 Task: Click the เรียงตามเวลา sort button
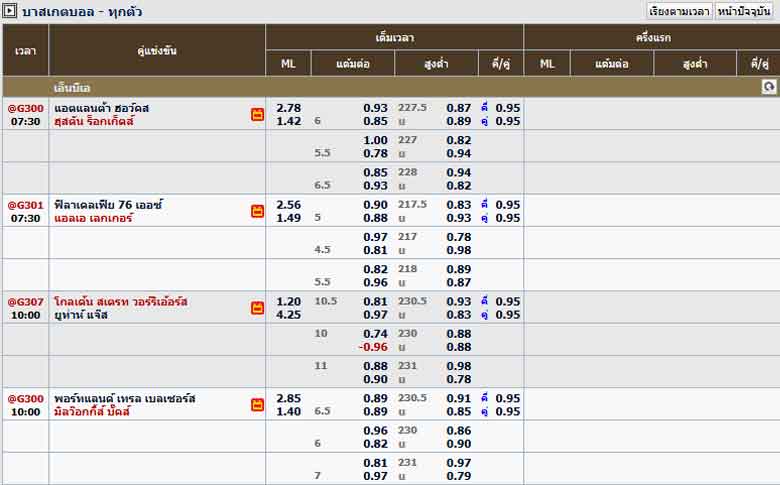tap(679, 11)
